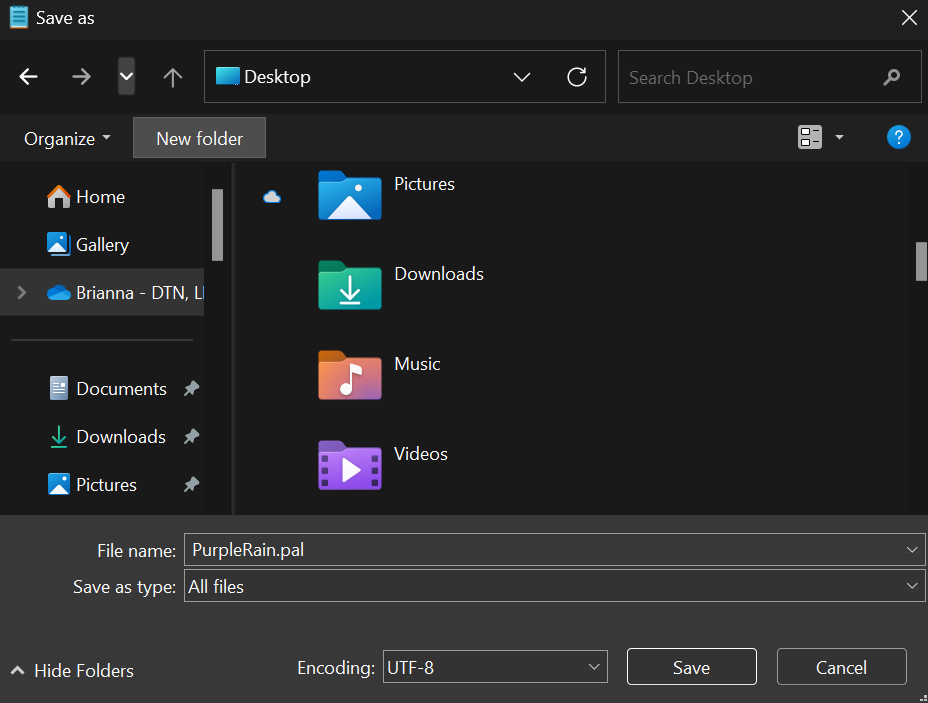Click the Save button
The height and width of the screenshot is (703, 928).
[x=691, y=667]
